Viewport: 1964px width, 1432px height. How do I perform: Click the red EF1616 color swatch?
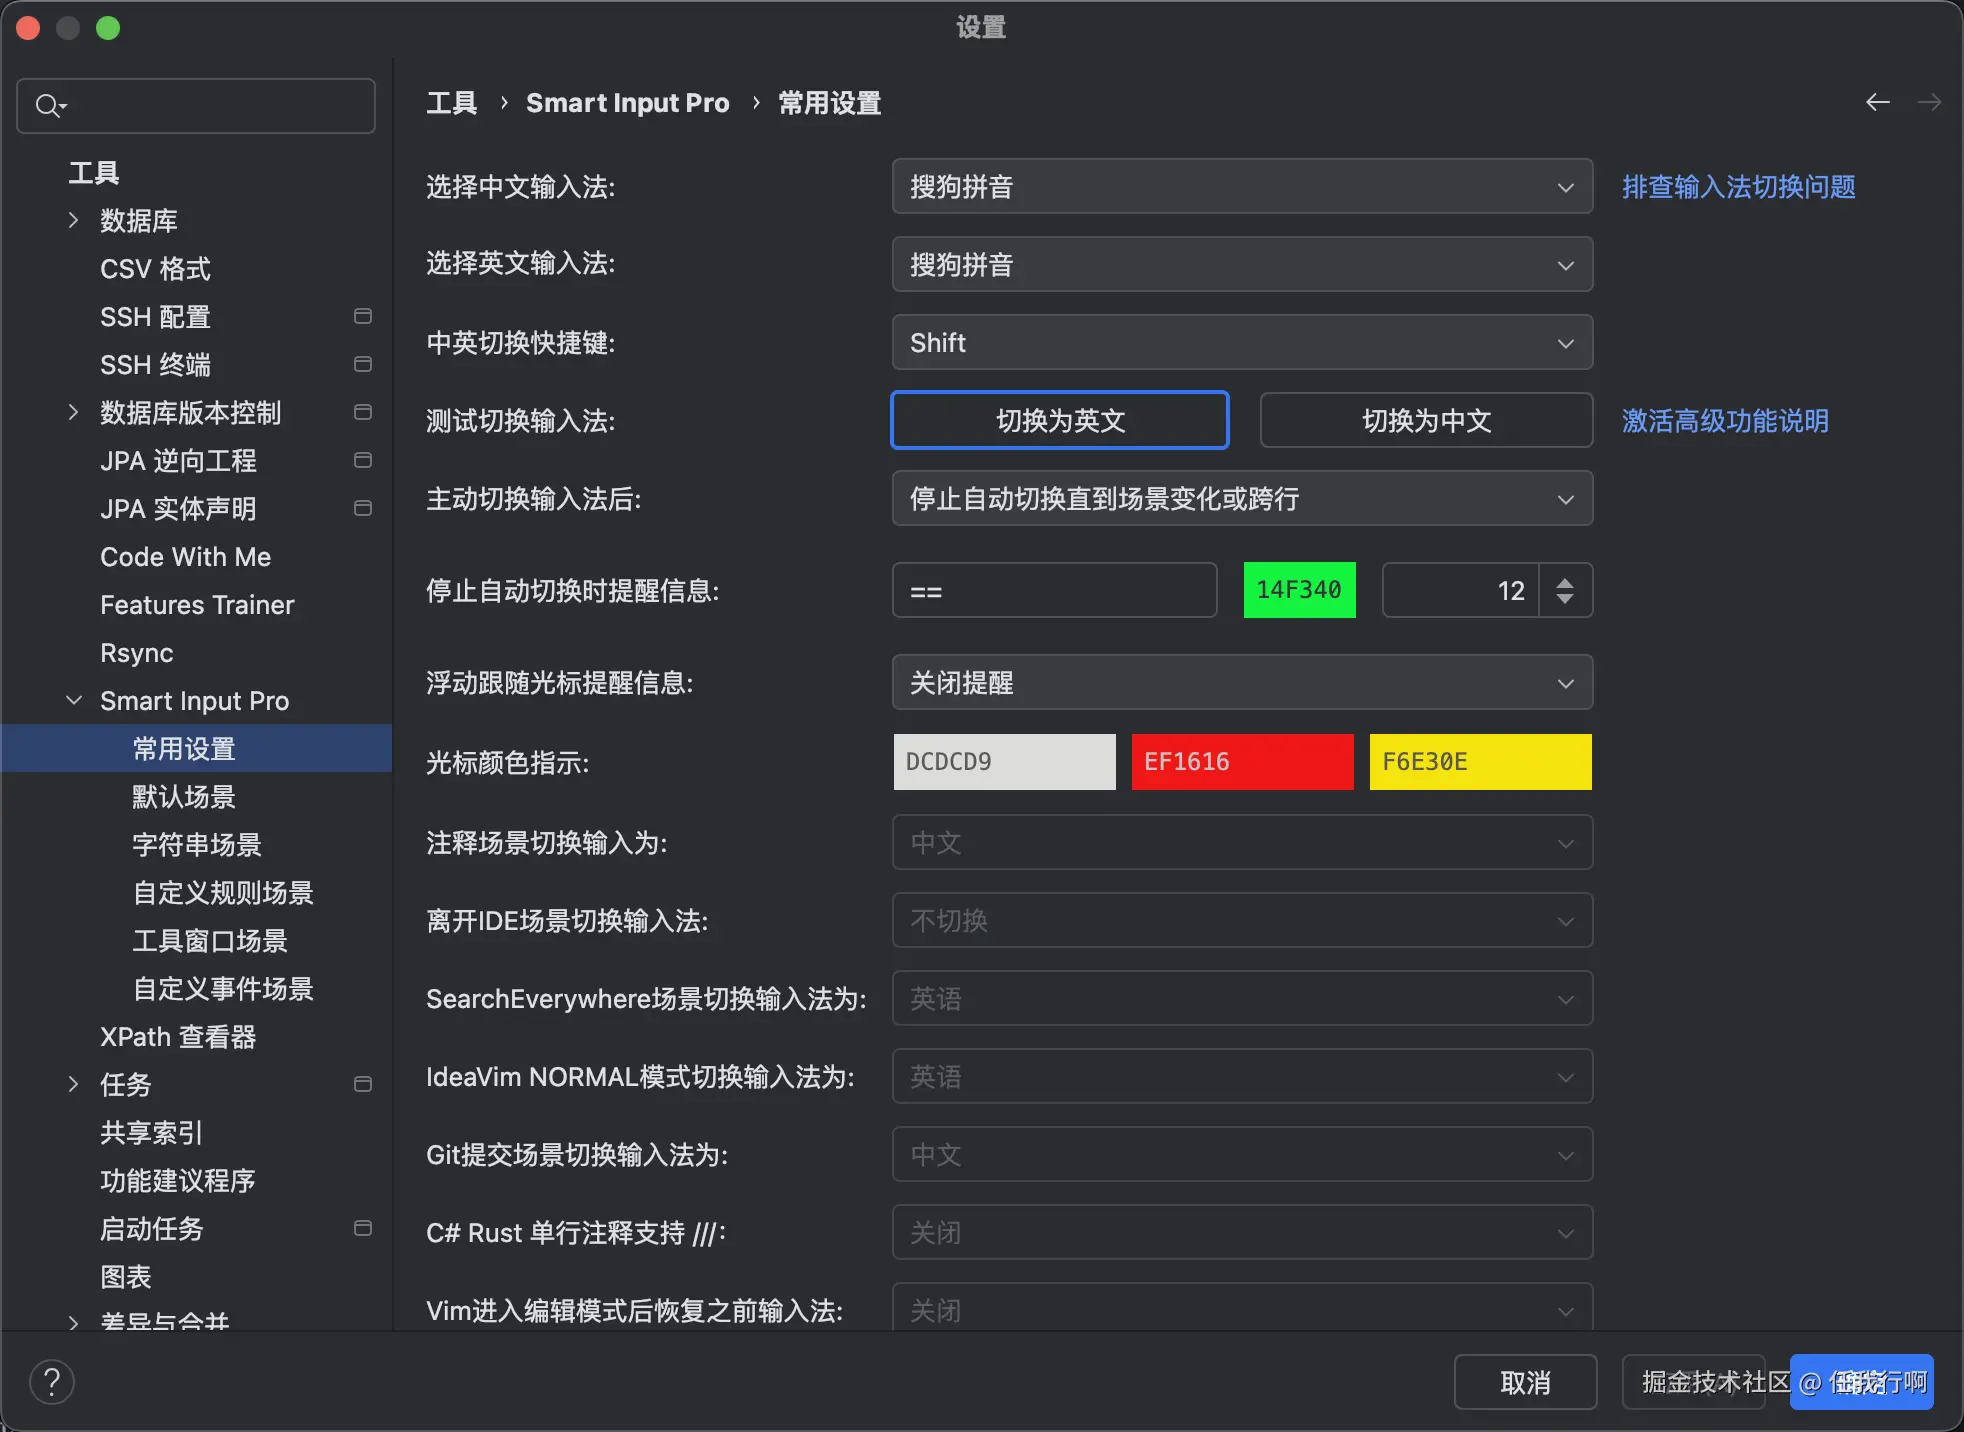point(1242,762)
